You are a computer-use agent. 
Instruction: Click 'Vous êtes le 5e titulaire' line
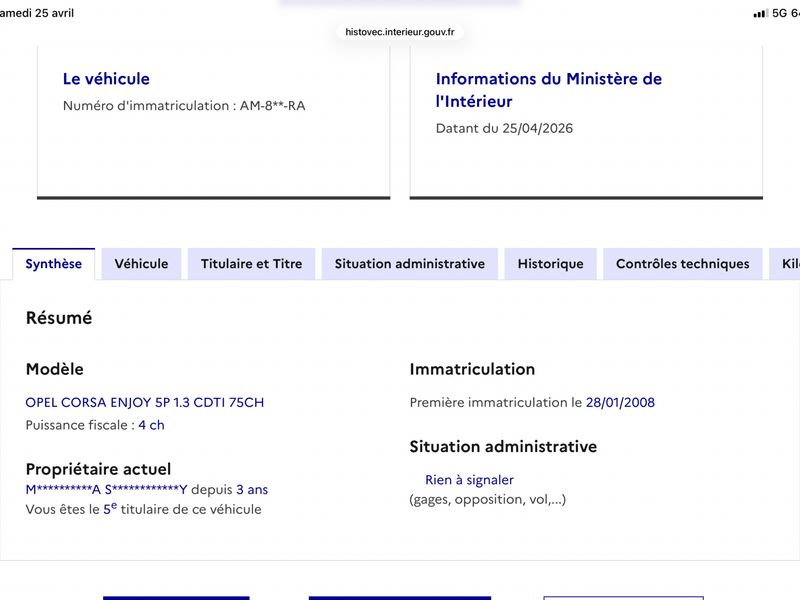[143, 509]
